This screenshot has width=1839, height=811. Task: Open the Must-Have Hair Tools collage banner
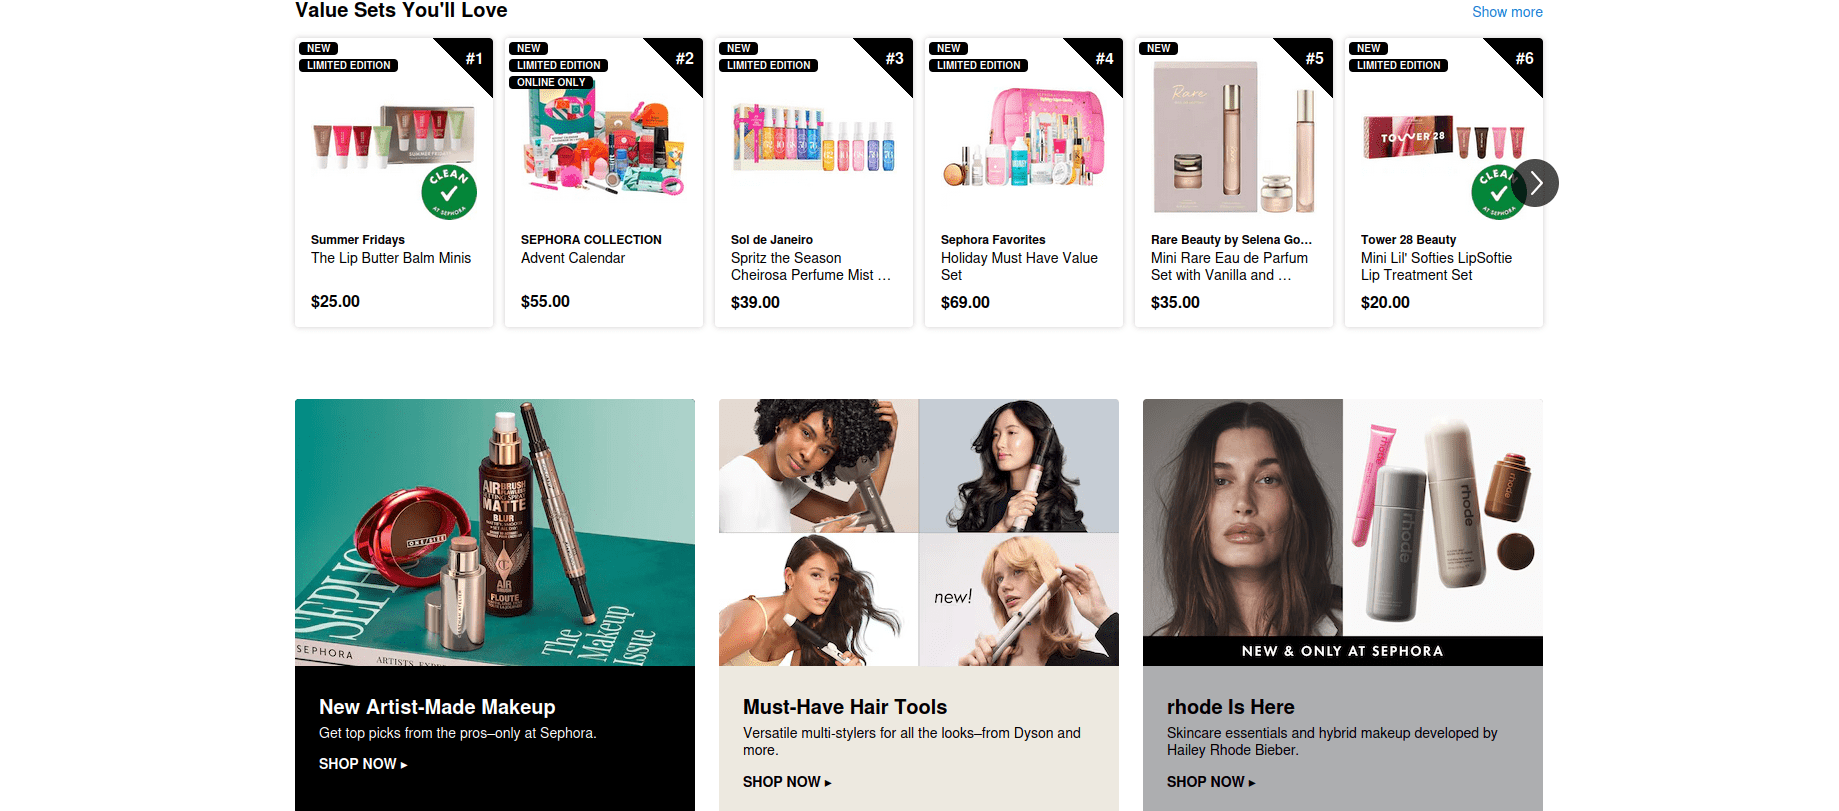pyautogui.click(x=919, y=532)
